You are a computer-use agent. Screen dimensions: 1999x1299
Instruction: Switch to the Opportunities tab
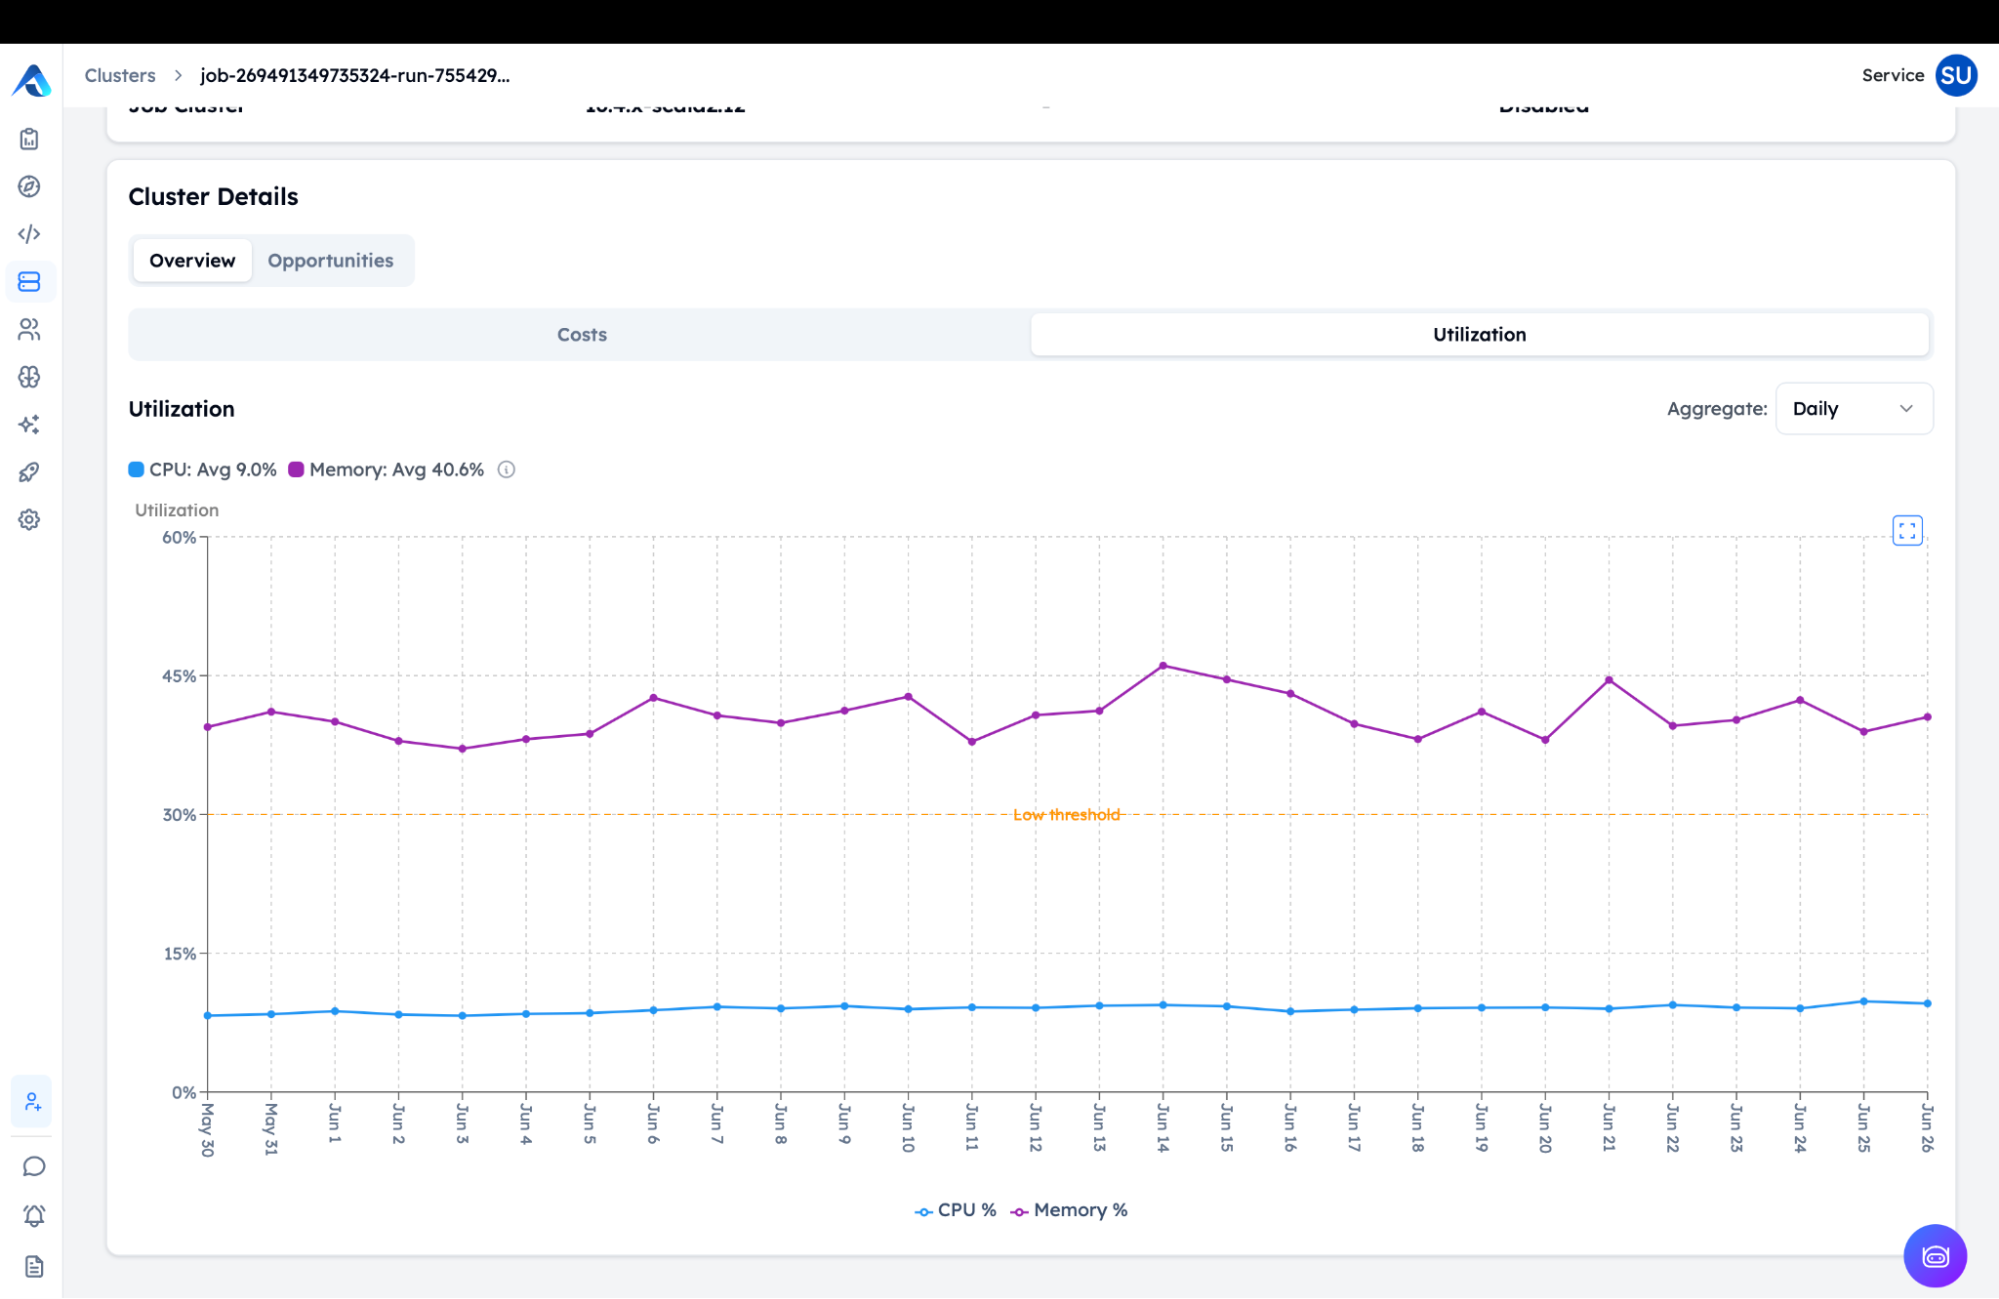pyautogui.click(x=330, y=261)
